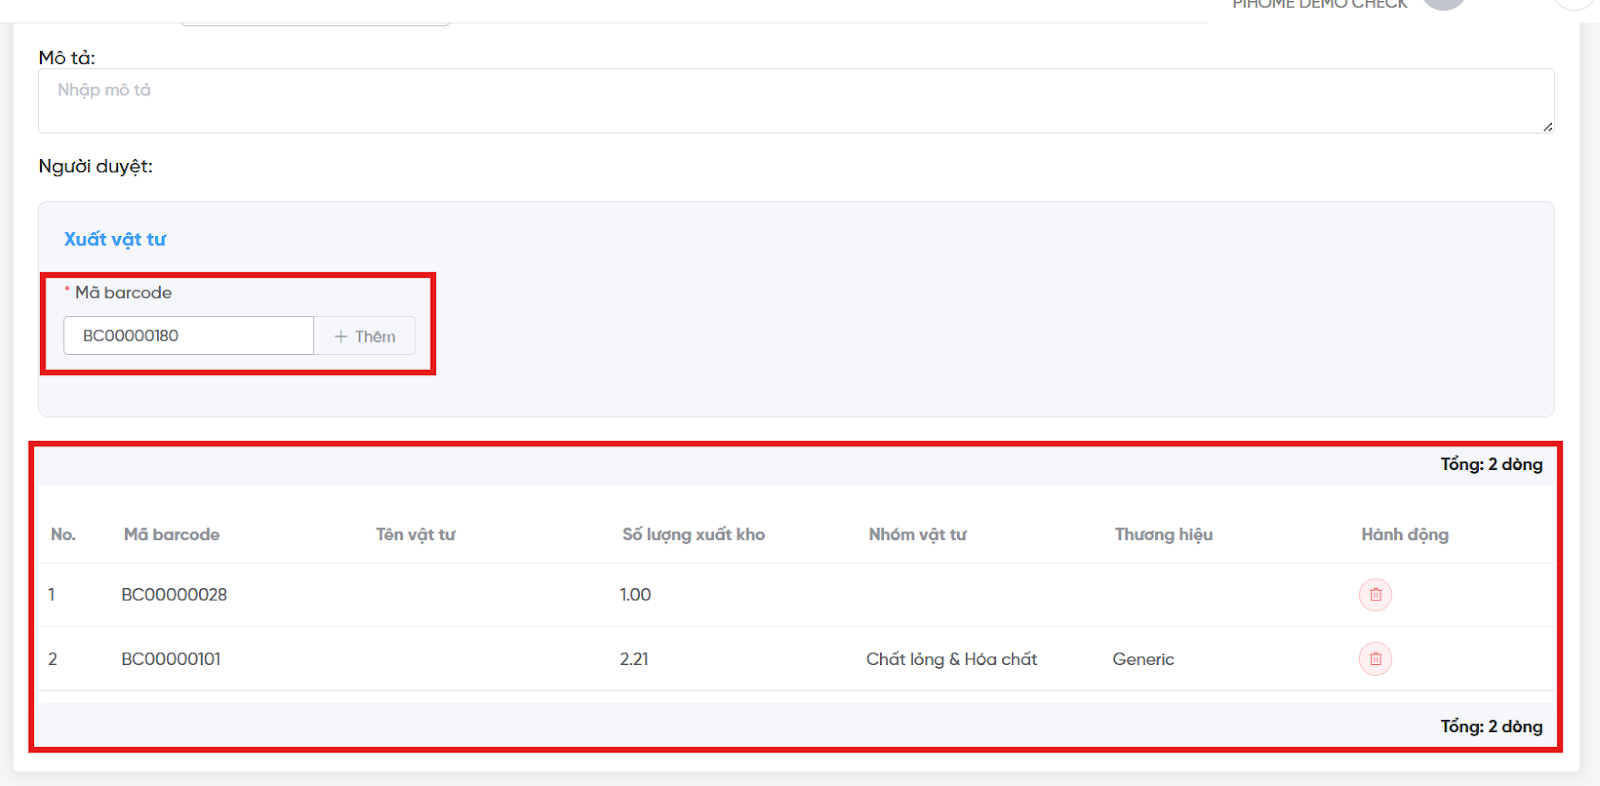
Task: Click the Mã barcode column header
Action: tap(172, 534)
